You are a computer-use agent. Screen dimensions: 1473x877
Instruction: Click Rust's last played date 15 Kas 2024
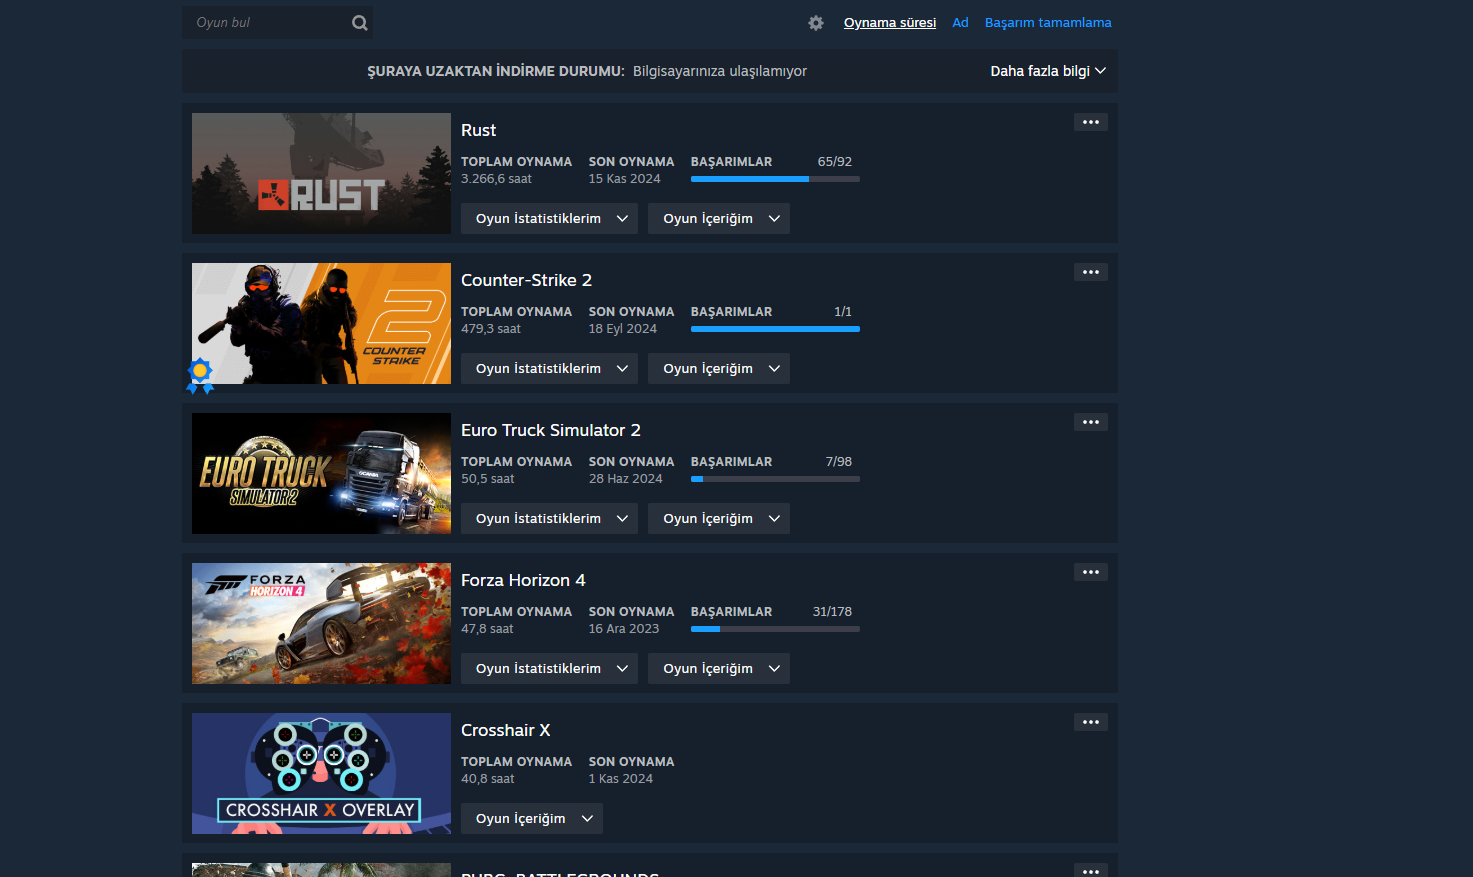625,179
